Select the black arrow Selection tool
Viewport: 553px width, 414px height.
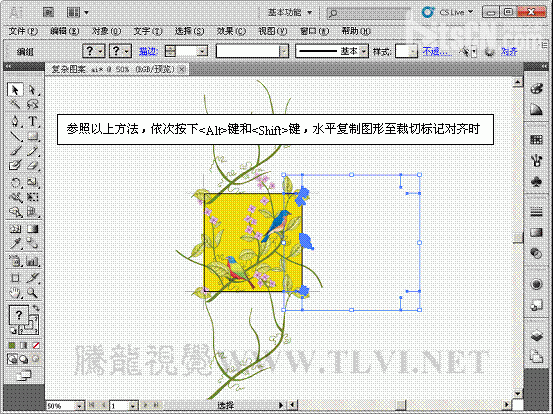pos(15,90)
